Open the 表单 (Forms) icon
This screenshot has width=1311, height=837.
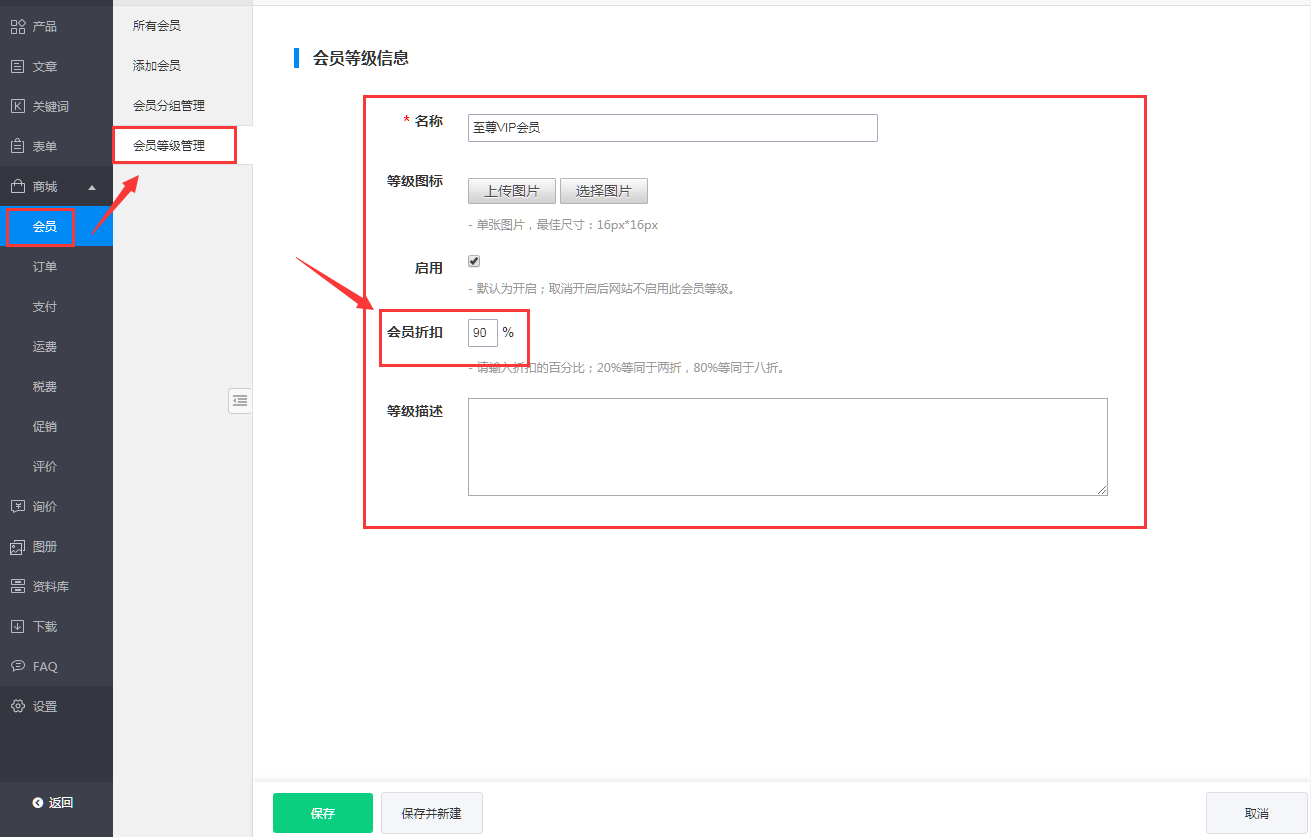[17, 146]
